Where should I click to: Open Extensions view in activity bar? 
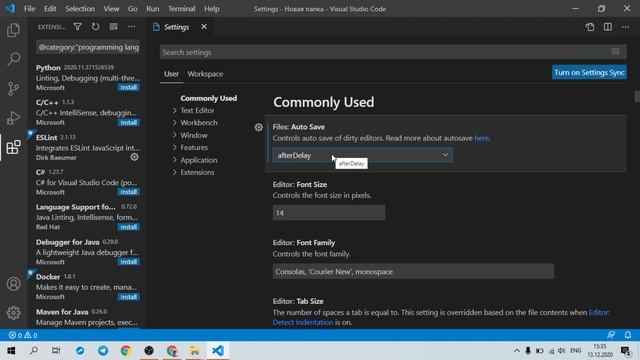tap(13, 147)
